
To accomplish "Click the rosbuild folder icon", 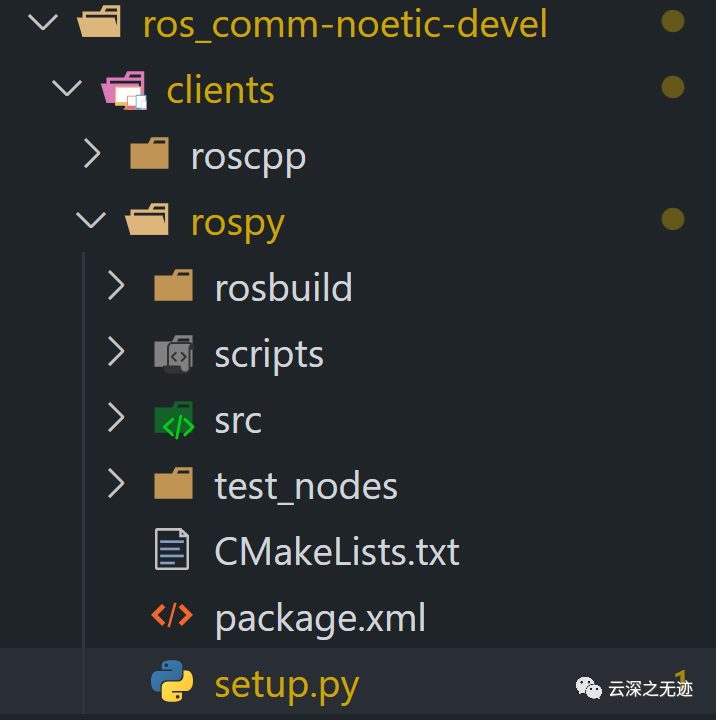I will (174, 287).
